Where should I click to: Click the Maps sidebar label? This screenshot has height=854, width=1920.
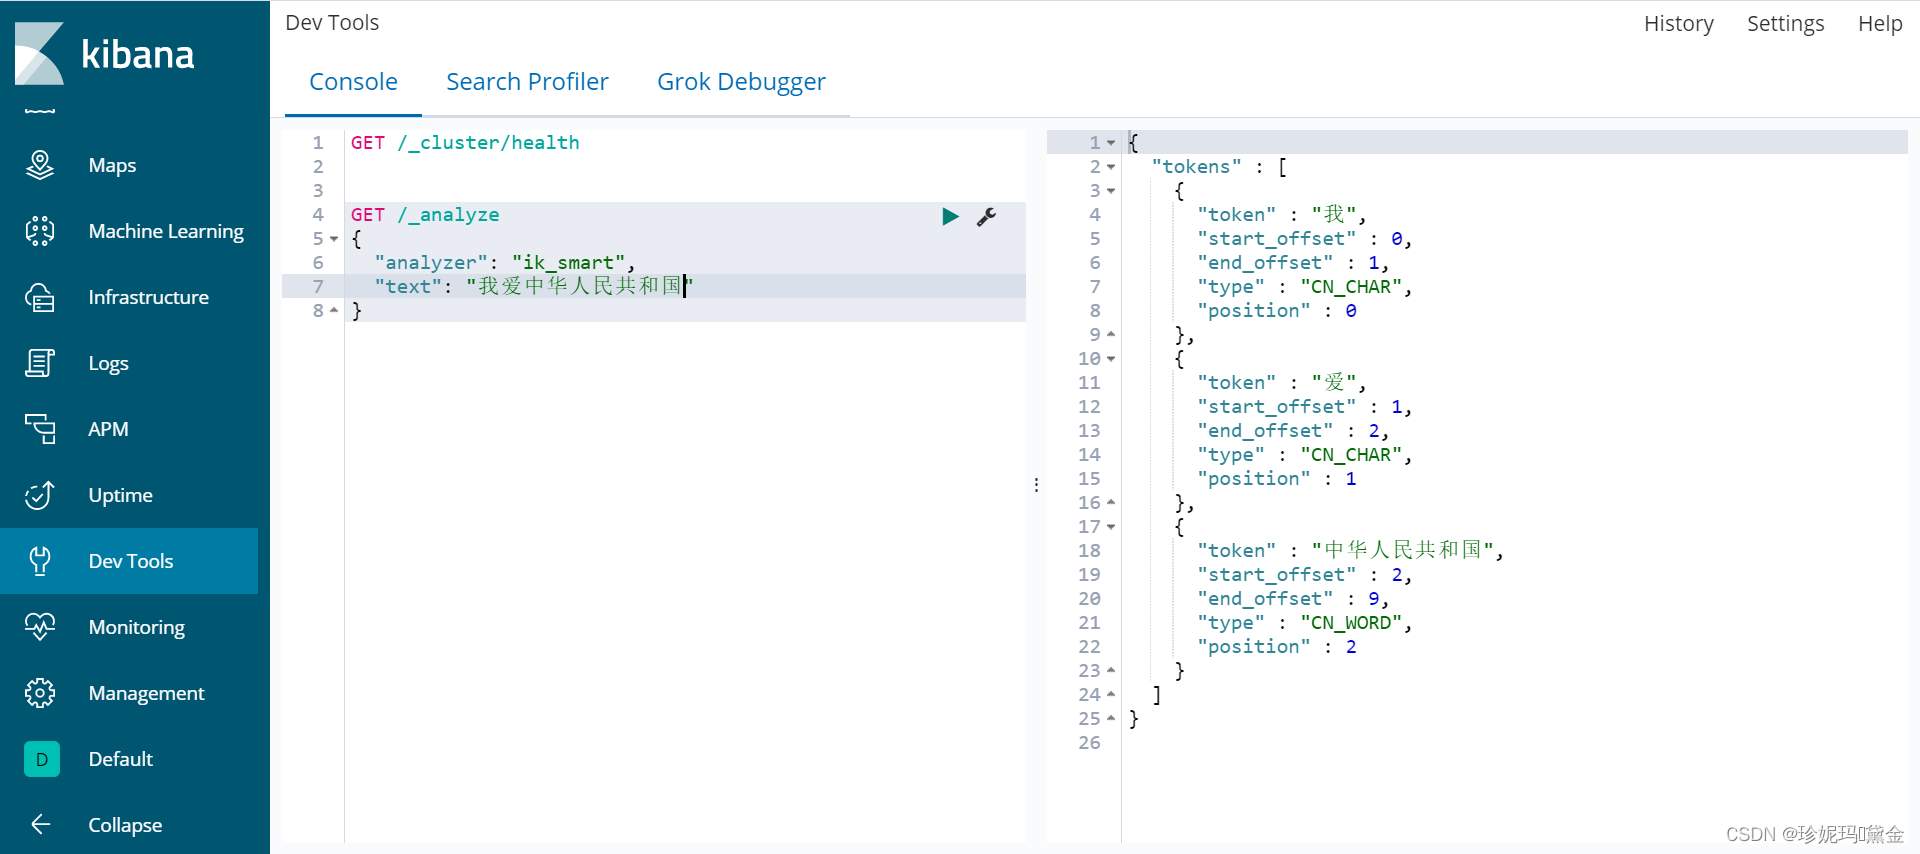[x=112, y=165]
